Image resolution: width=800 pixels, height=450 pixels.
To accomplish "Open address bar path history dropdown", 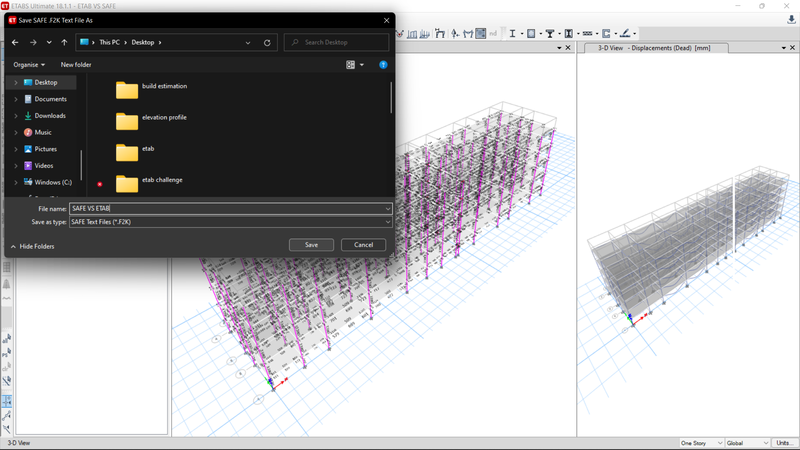I will [x=248, y=42].
